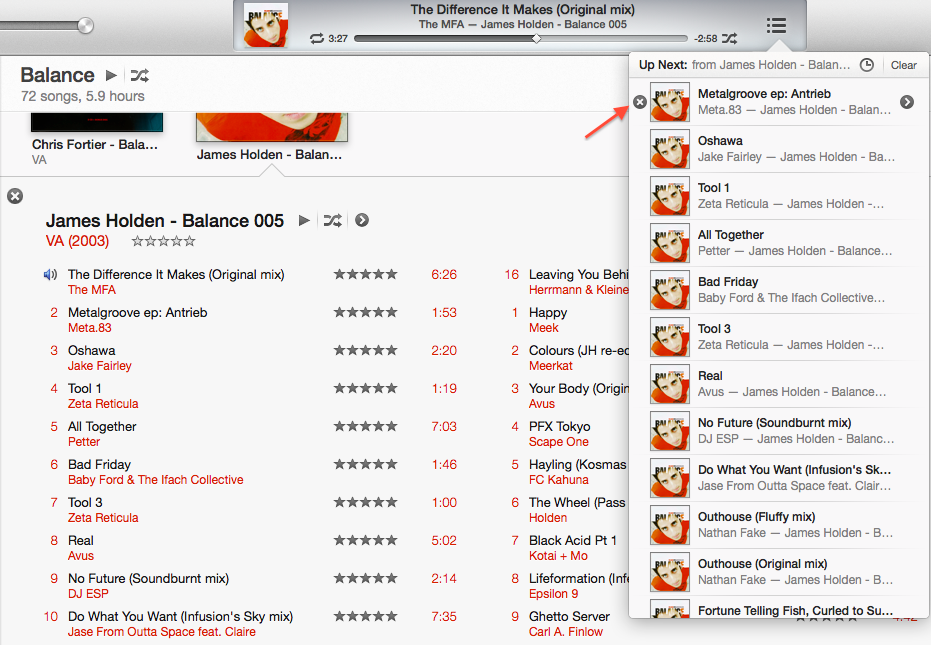931x645 pixels.
Task: Open the VA (2003) artist link
Action: click(77, 241)
